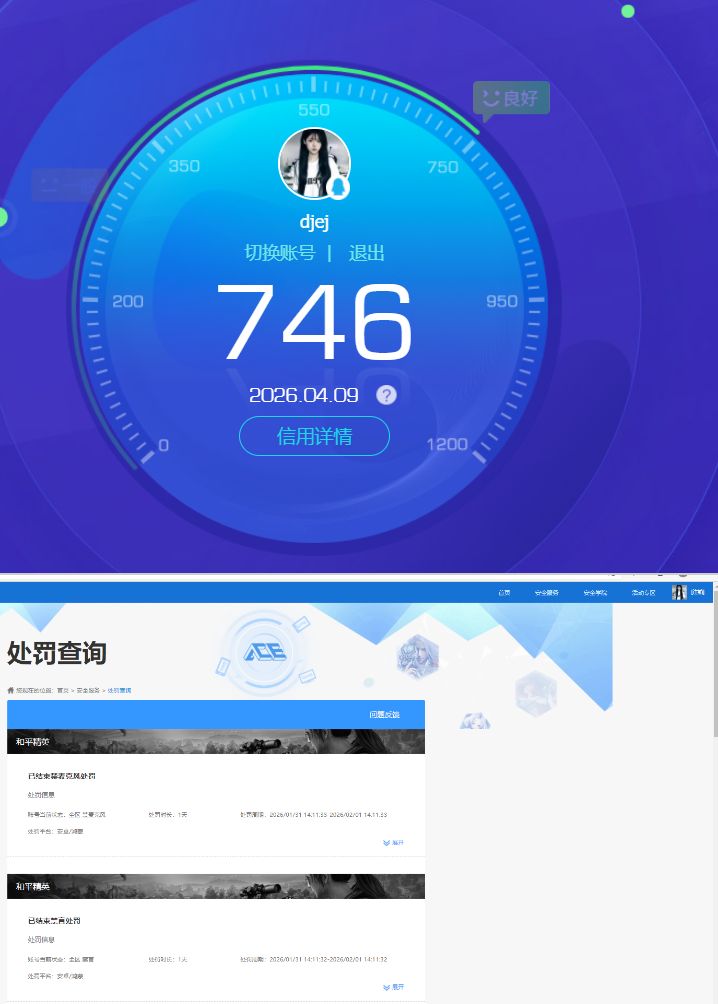The width and height of the screenshot is (718, 1004).
Task: Click the date 2026.04.09
Action: point(304,395)
